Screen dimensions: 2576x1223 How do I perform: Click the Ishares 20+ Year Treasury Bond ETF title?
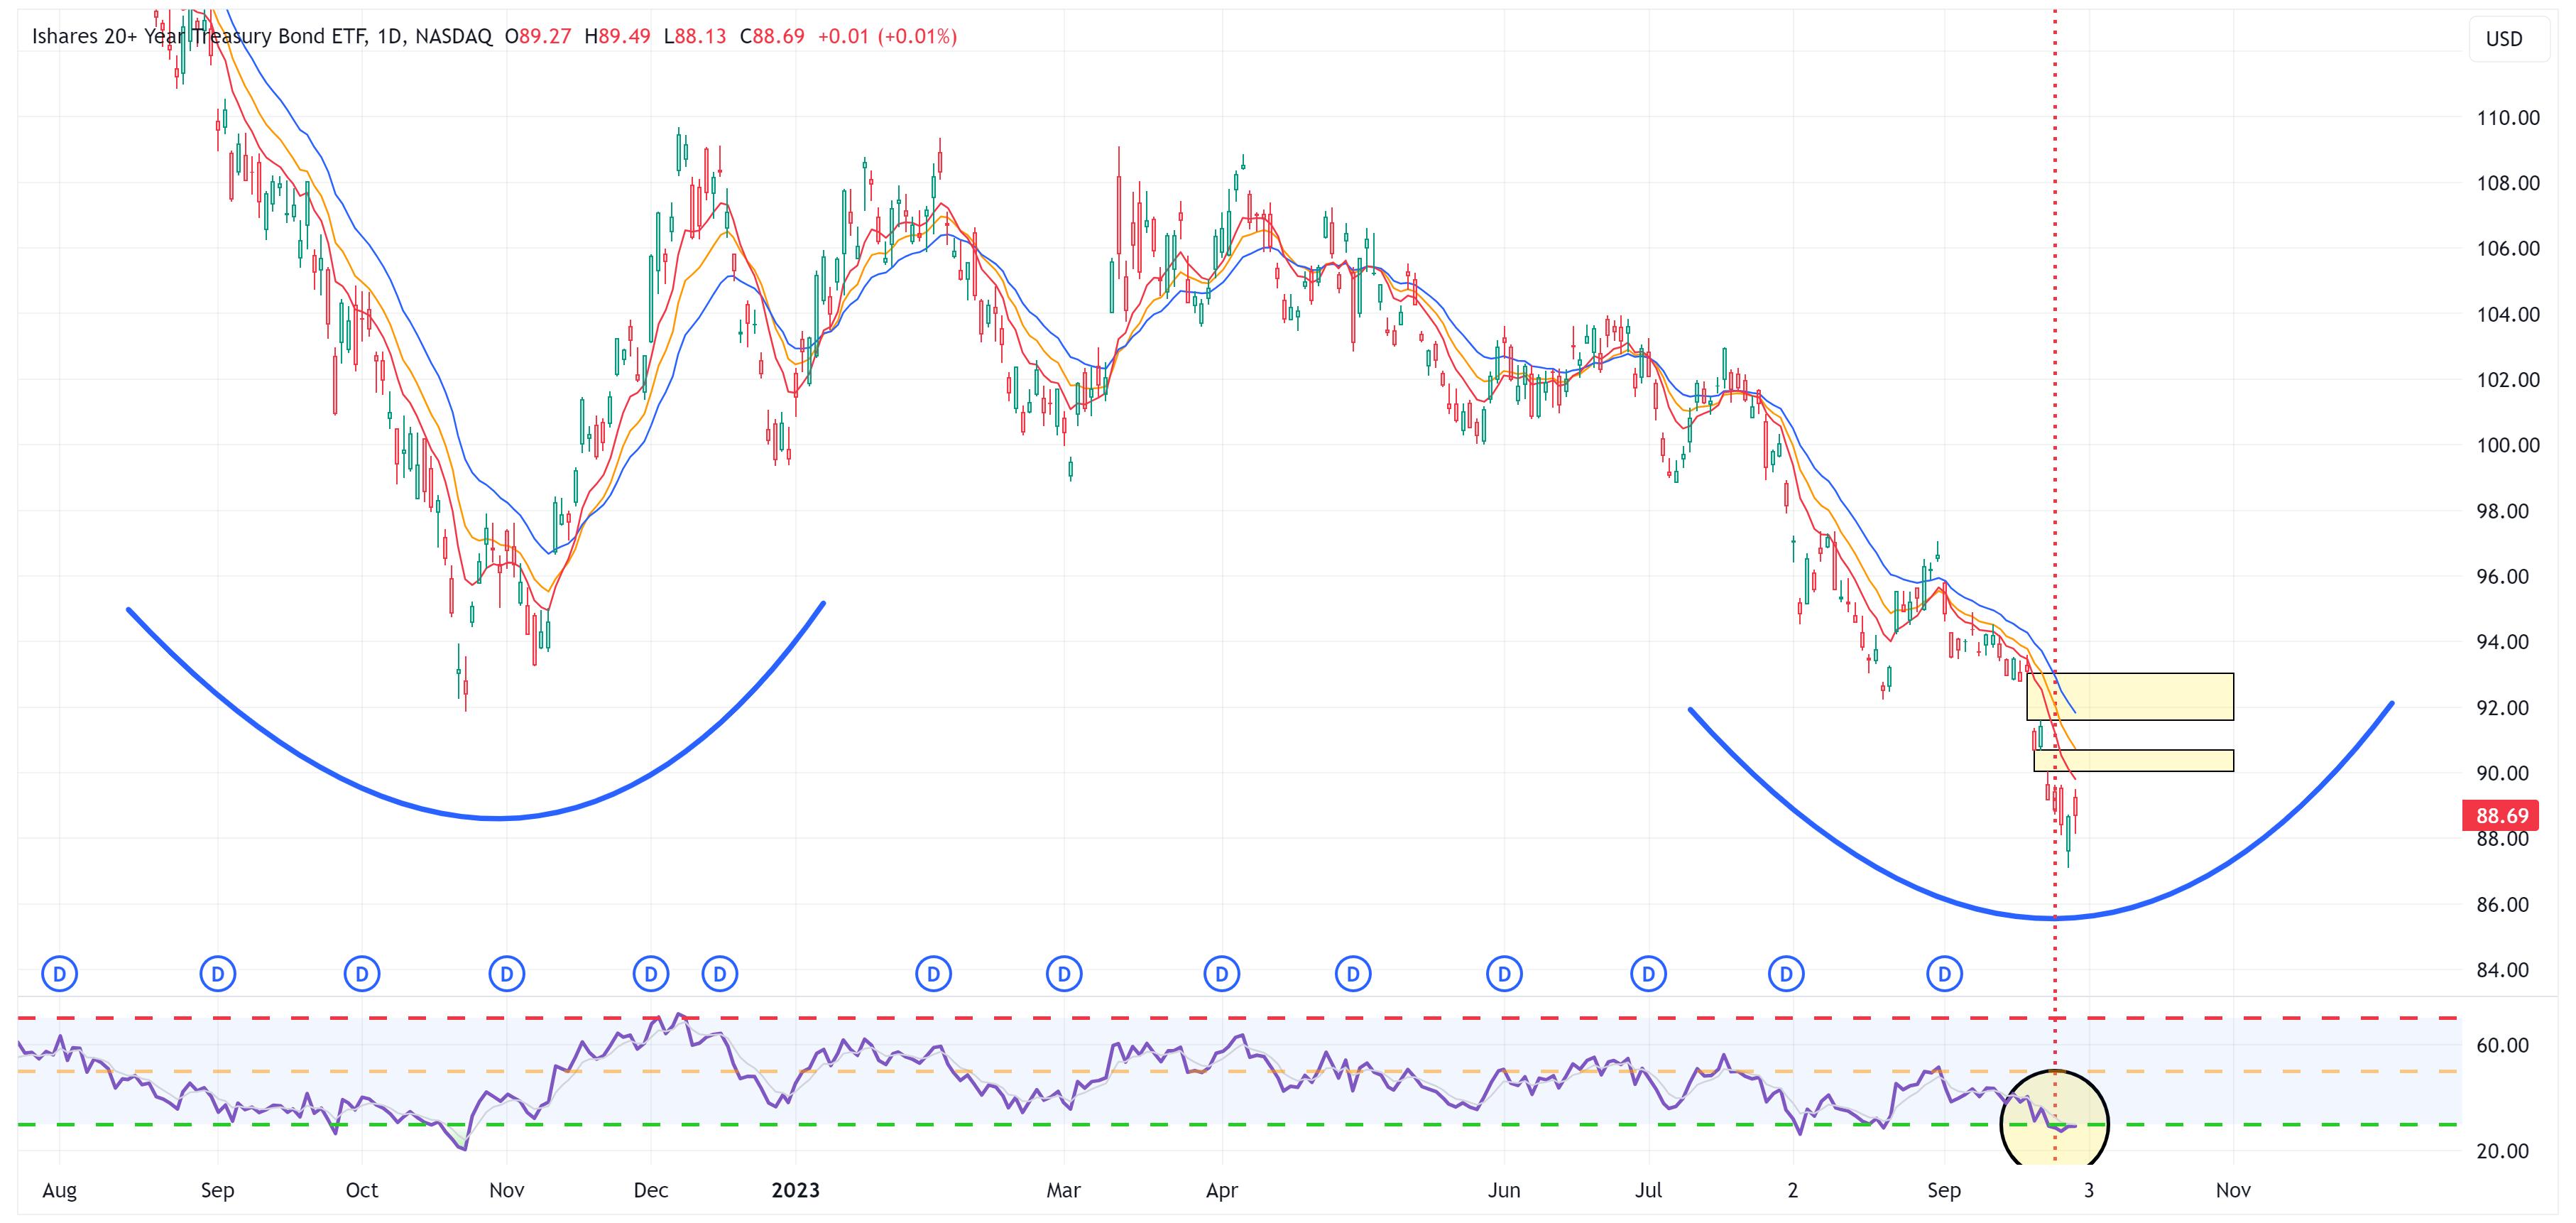pos(200,37)
